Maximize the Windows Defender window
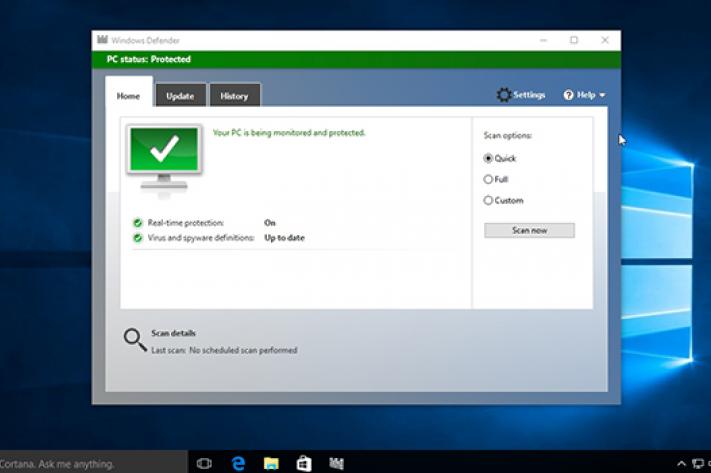This screenshot has width=711, height=473. 574,40
